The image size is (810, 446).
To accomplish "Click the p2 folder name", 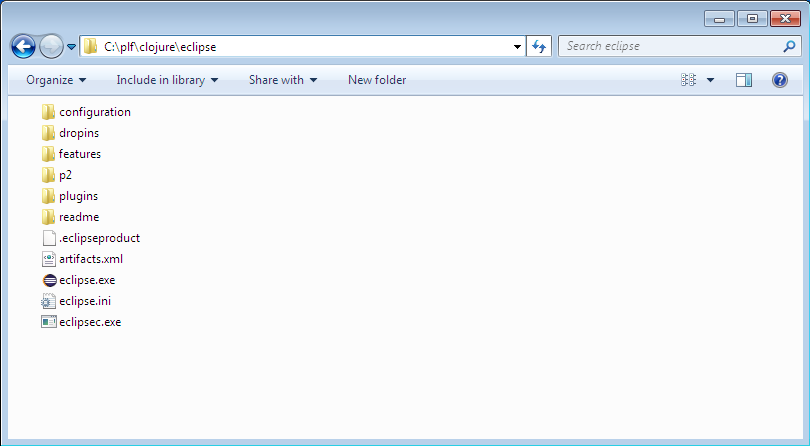I will [65, 175].
